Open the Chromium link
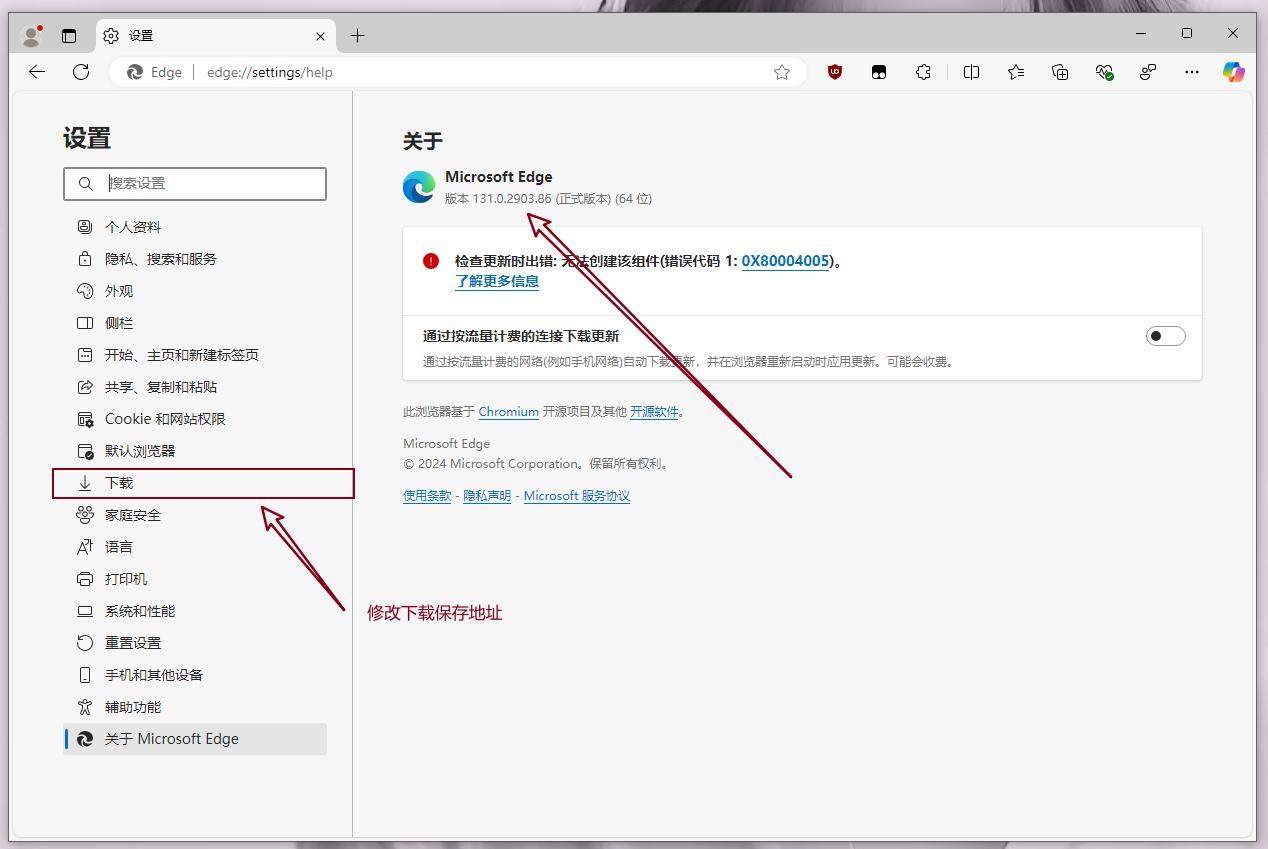This screenshot has width=1268, height=849. point(509,411)
